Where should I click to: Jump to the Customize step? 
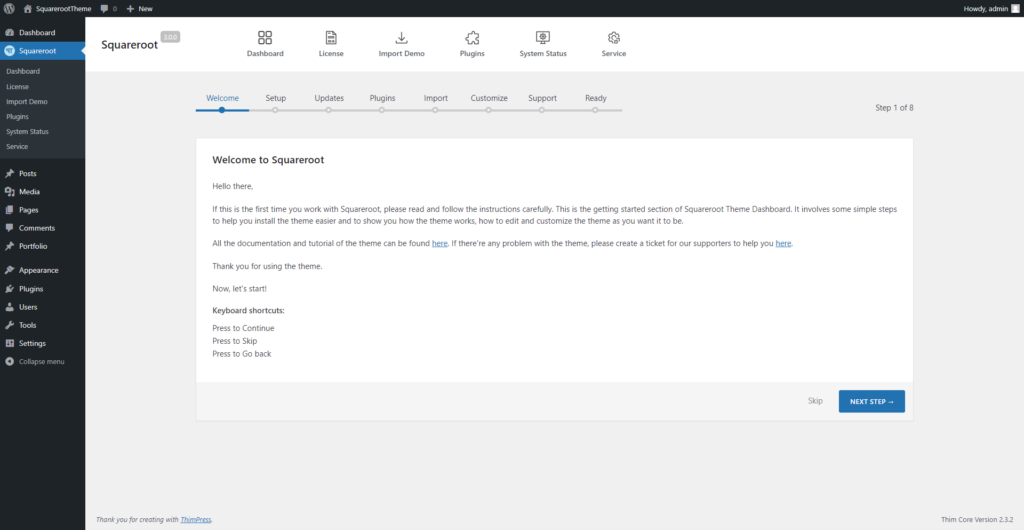pyautogui.click(x=489, y=99)
